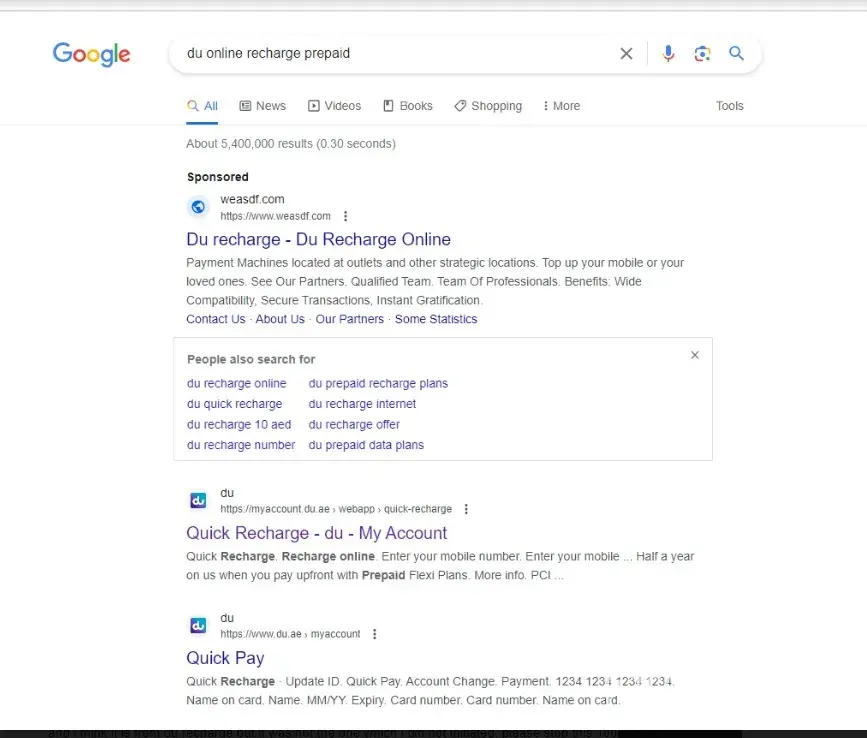Click the weasdf.com globe favicon
The width and height of the screenshot is (867, 738).
(x=198, y=207)
